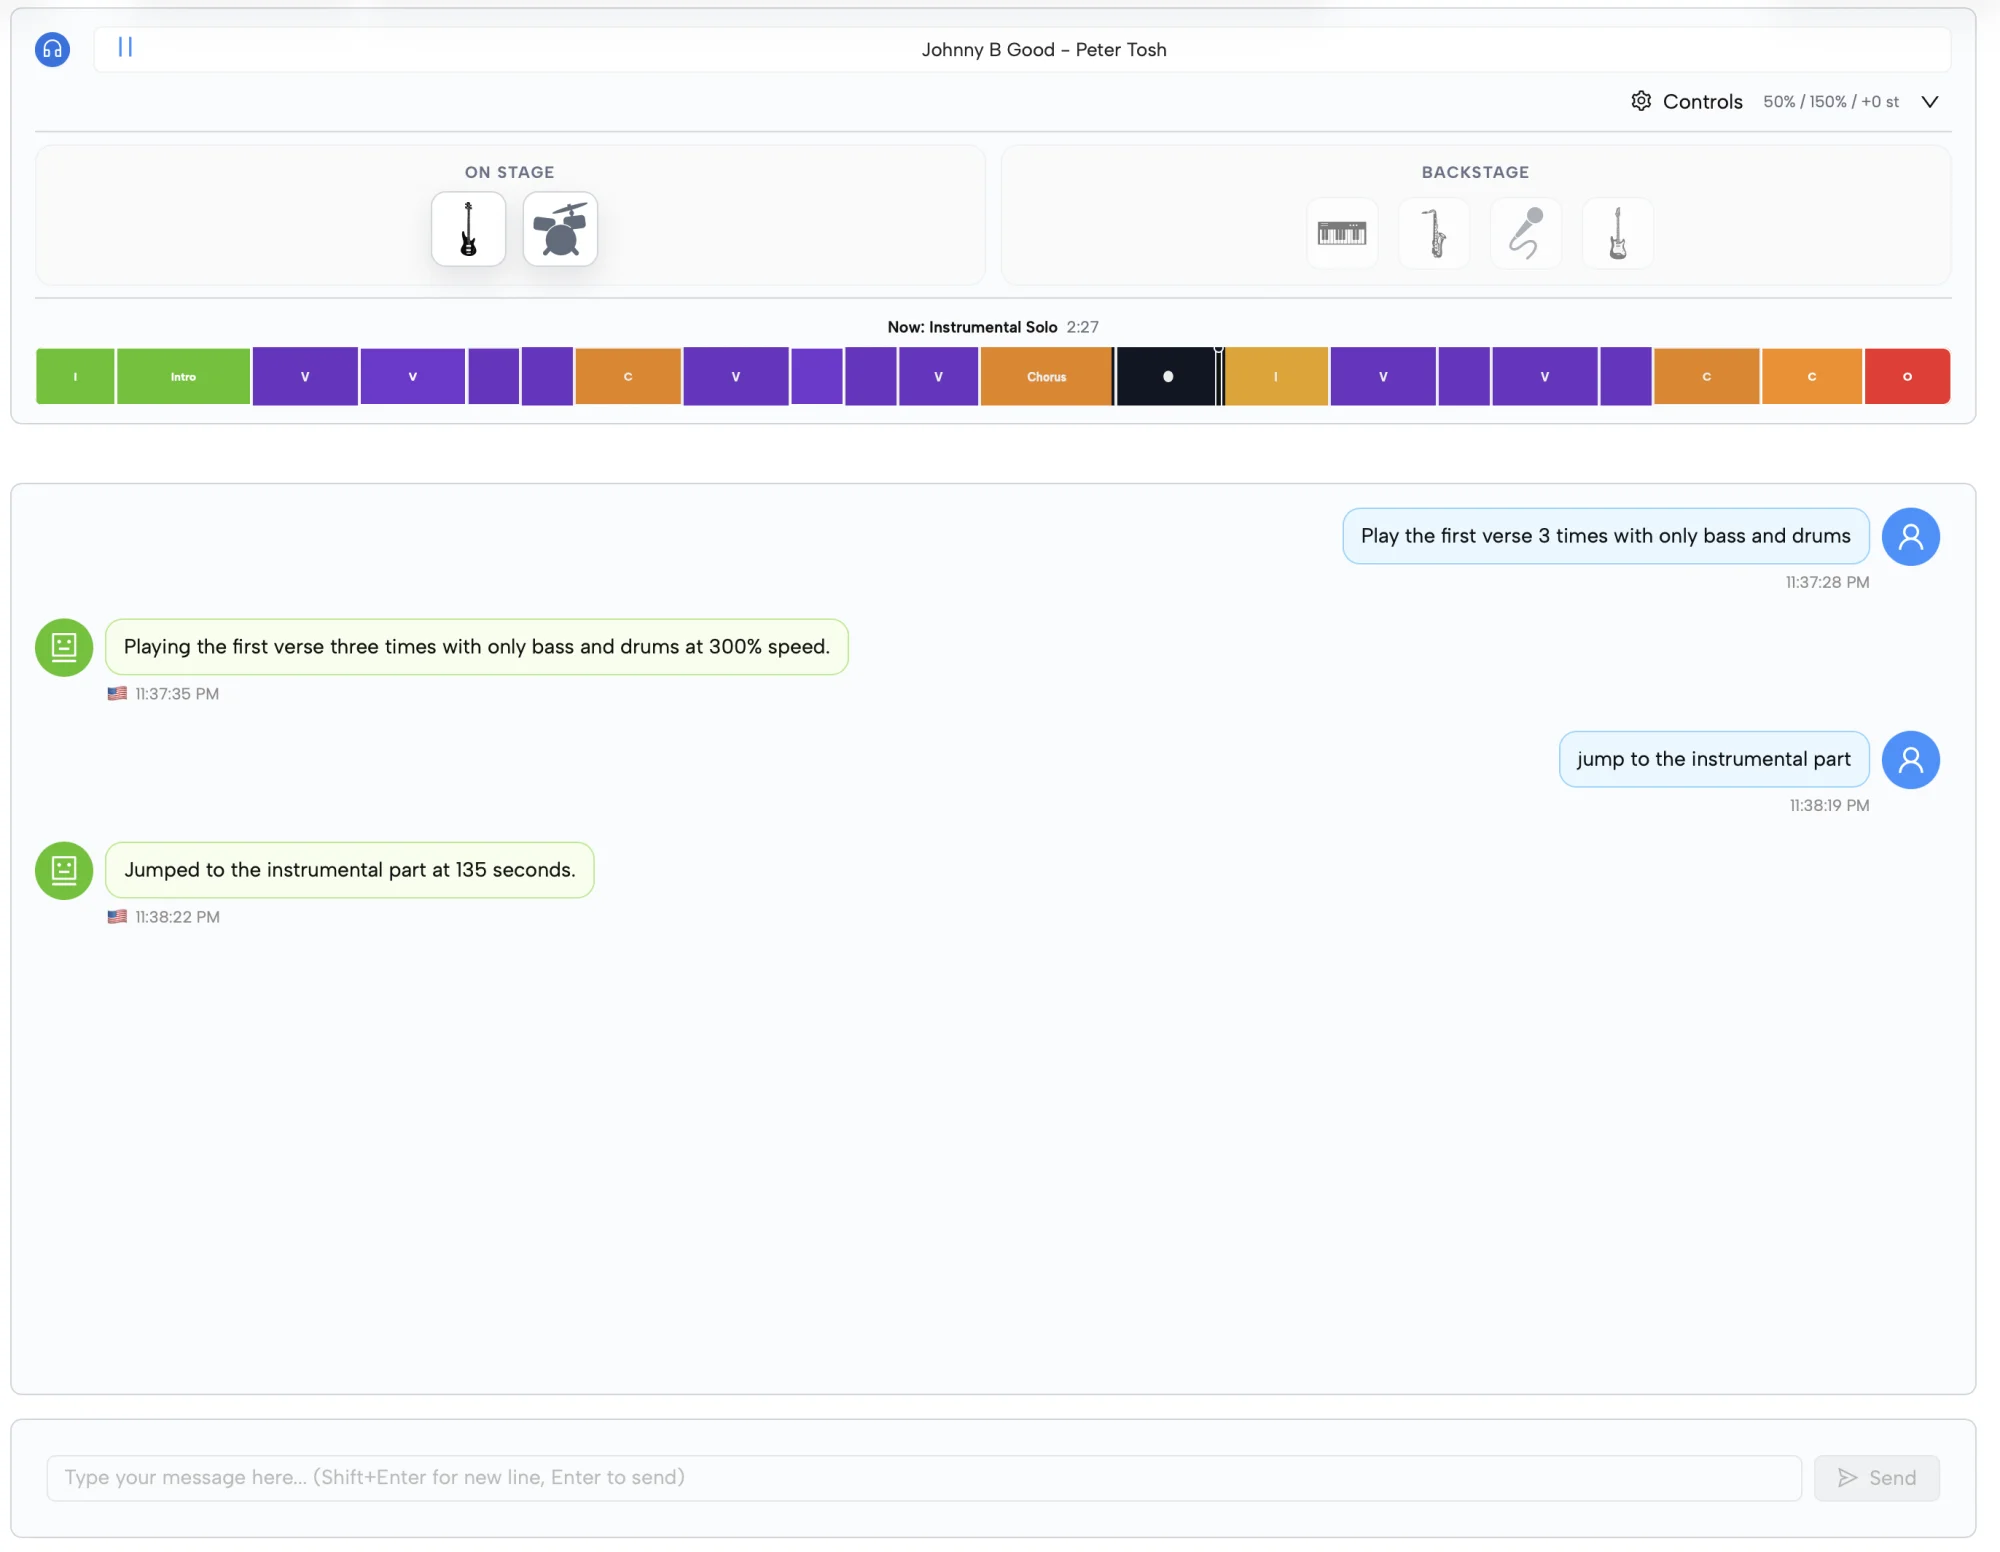This screenshot has height=1552, width=2000.
Task: Move the bass guitar off stage
Action: [x=468, y=229]
